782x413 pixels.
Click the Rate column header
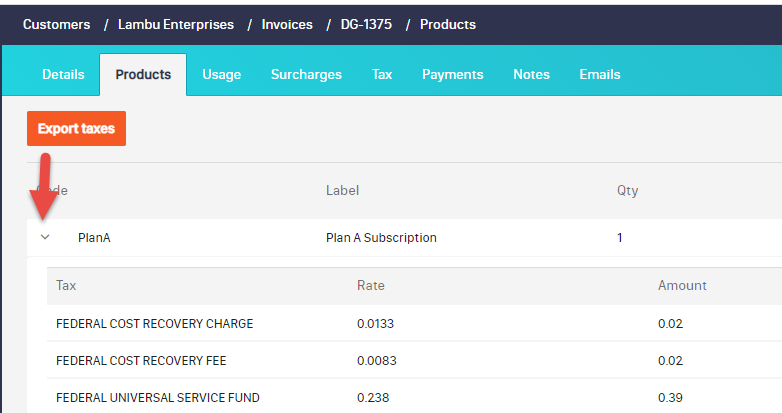coord(370,286)
